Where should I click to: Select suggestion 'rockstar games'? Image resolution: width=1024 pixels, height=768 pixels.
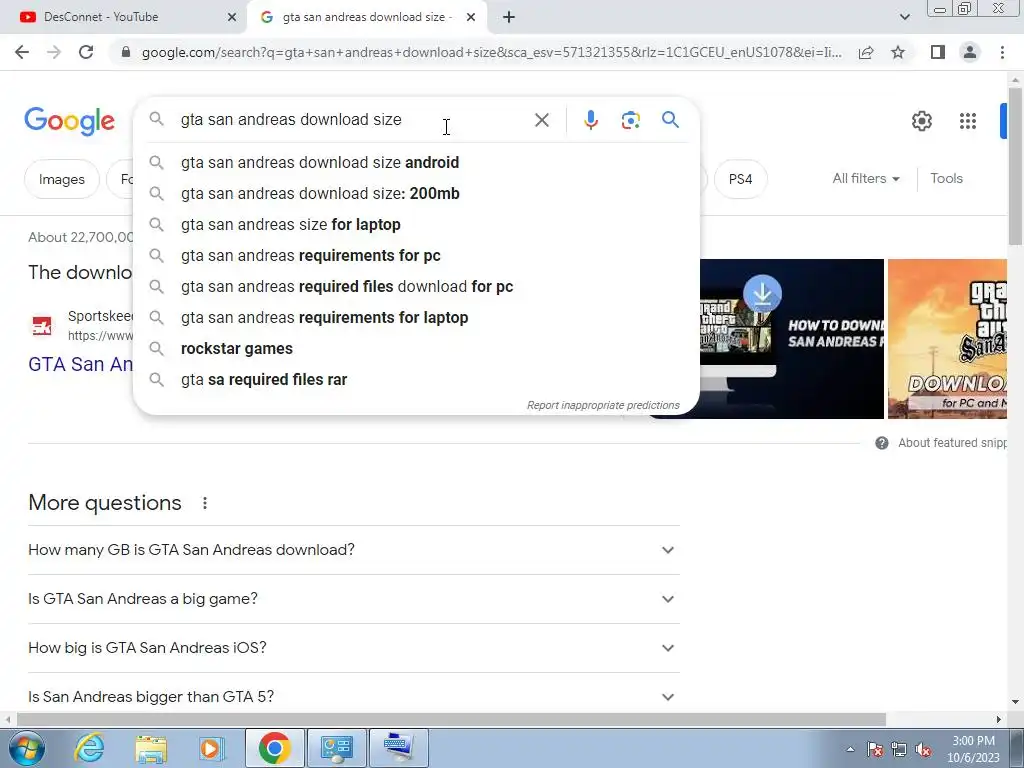click(x=416, y=349)
